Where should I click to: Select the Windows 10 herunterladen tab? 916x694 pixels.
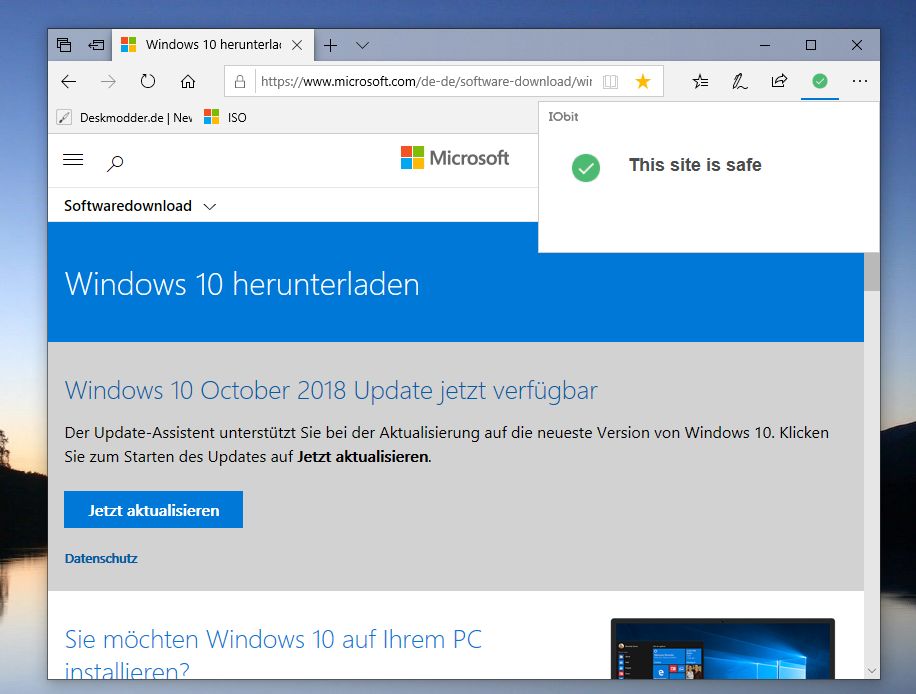[x=213, y=45]
